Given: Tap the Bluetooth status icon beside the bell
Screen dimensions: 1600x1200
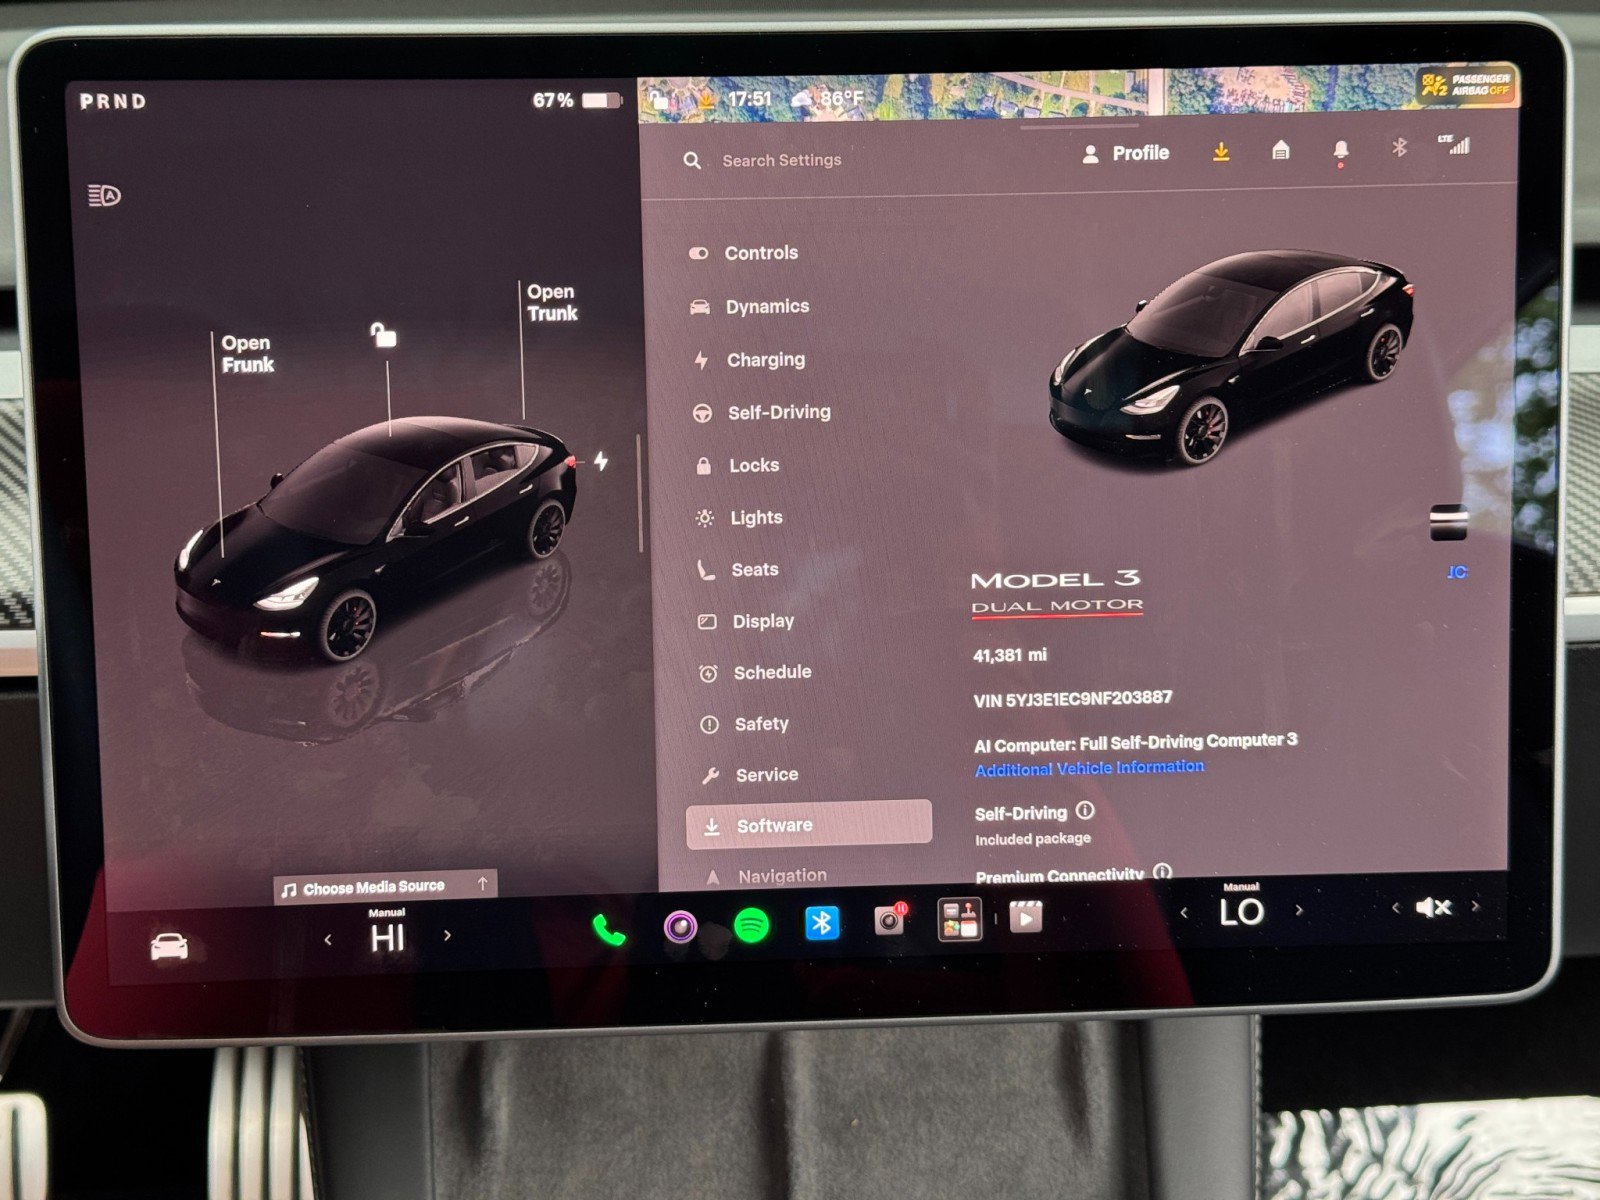Looking at the screenshot, I should [x=1399, y=148].
